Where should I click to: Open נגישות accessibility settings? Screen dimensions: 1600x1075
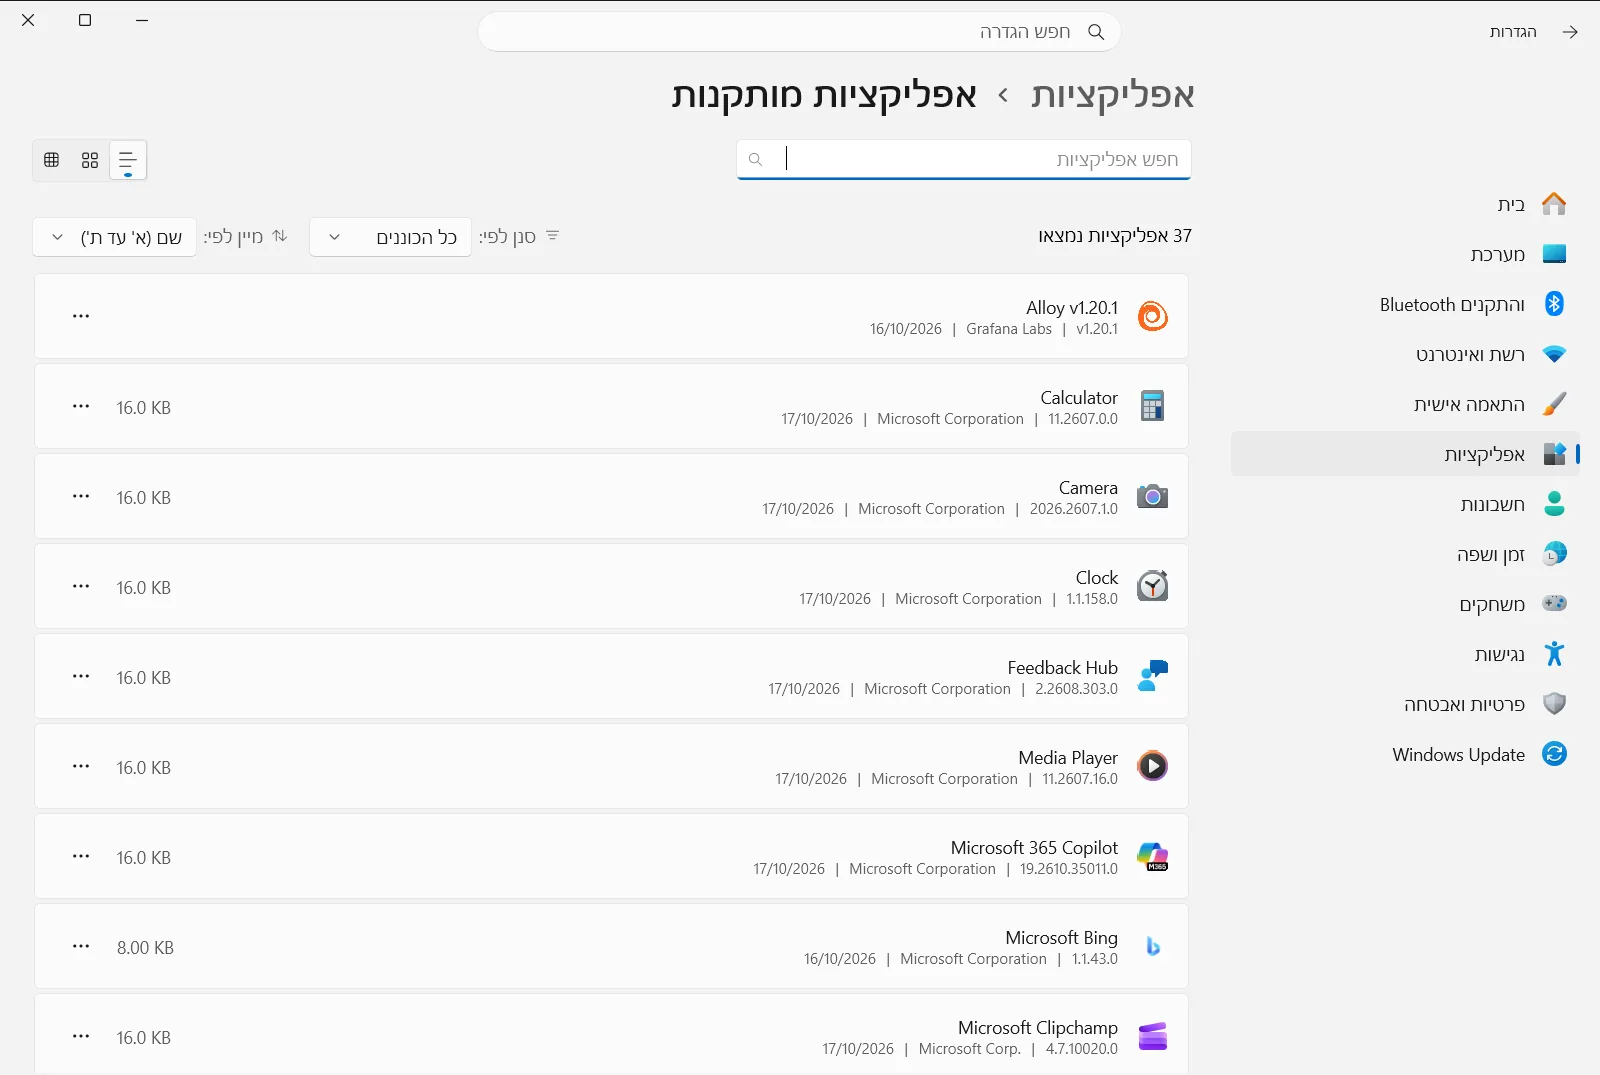pyautogui.click(x=1405, y=654)
